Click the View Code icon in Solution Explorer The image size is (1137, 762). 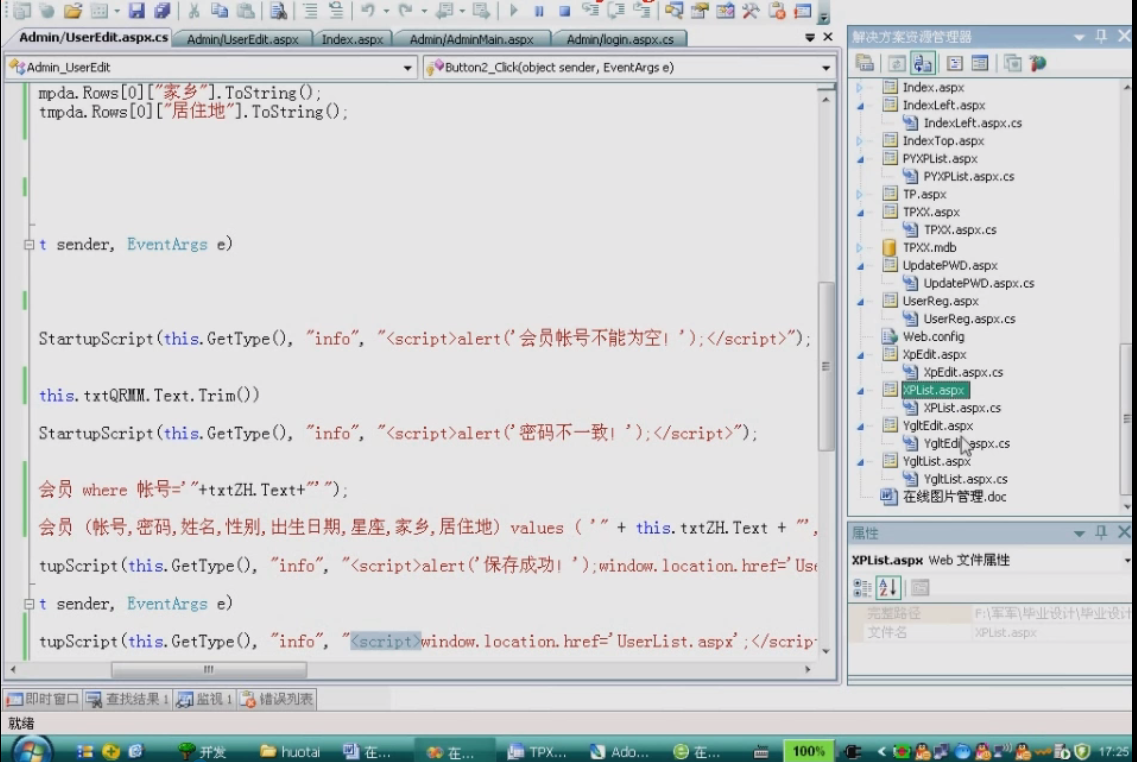pos(954,64)
